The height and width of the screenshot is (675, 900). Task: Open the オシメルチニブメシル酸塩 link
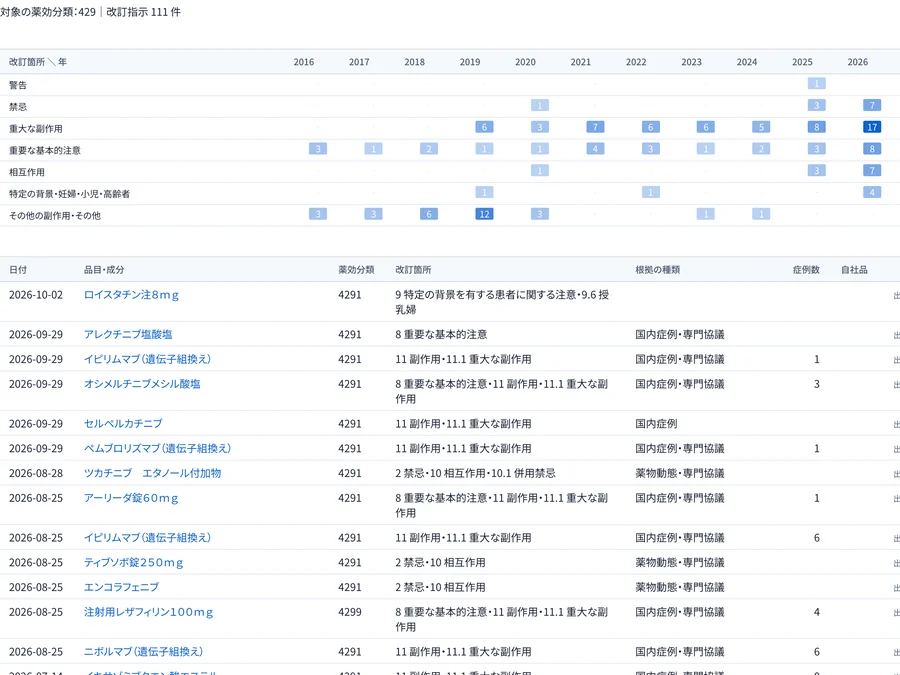tap(142, 384)
